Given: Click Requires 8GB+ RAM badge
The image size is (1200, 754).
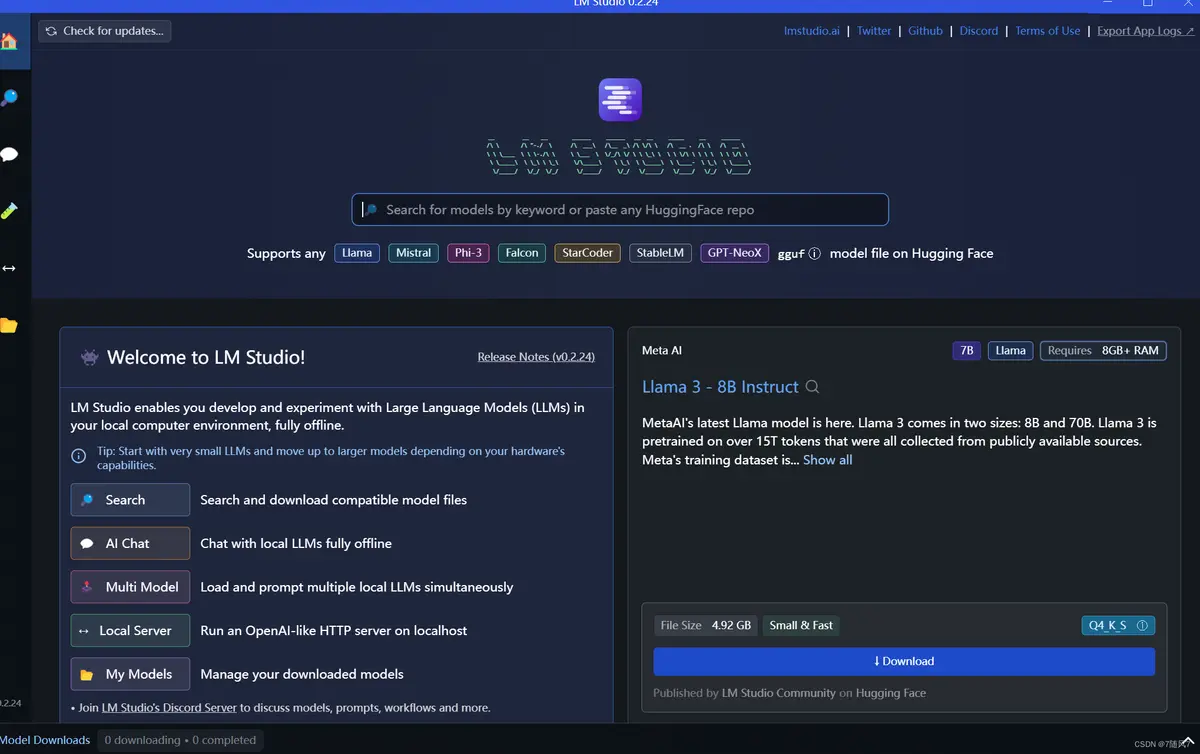Looking at the screenshot, I should [1104, 351].
